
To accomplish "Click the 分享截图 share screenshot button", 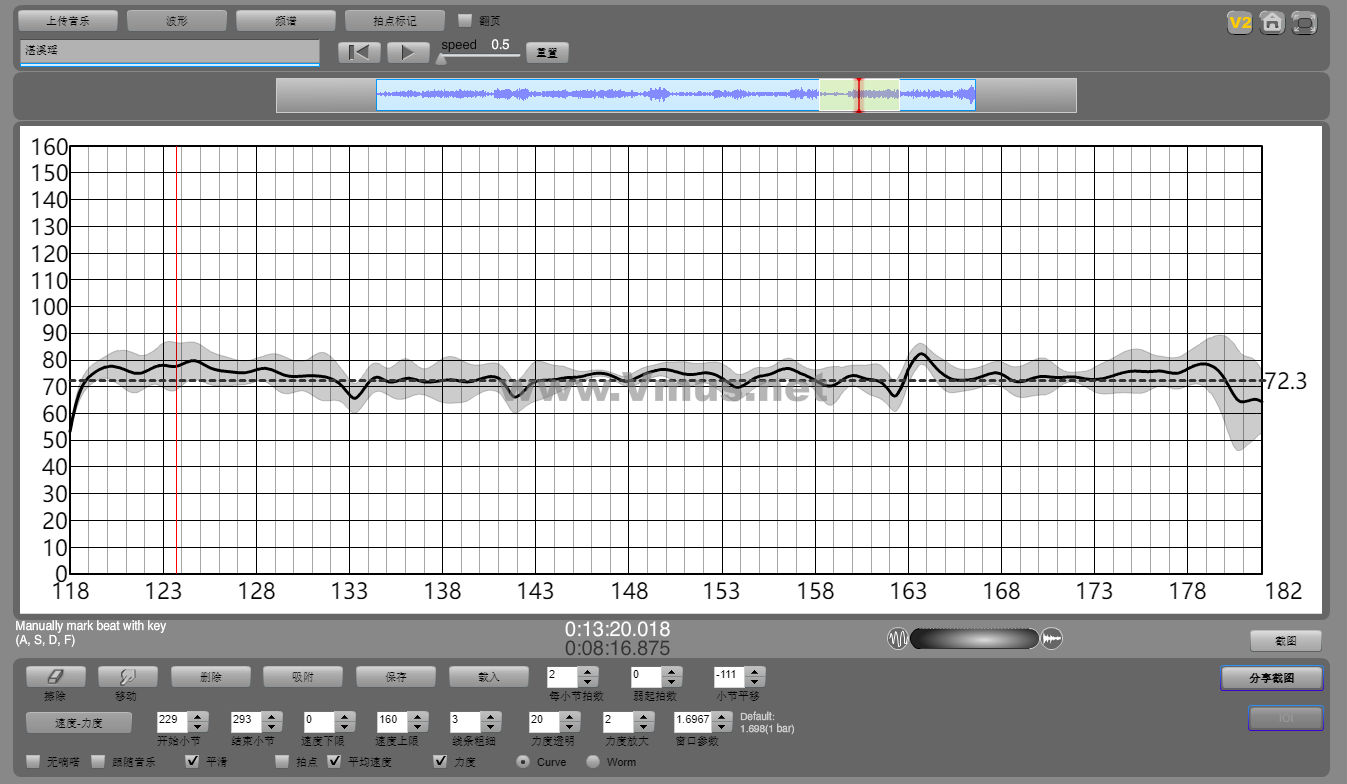I will coord(1272,678).
